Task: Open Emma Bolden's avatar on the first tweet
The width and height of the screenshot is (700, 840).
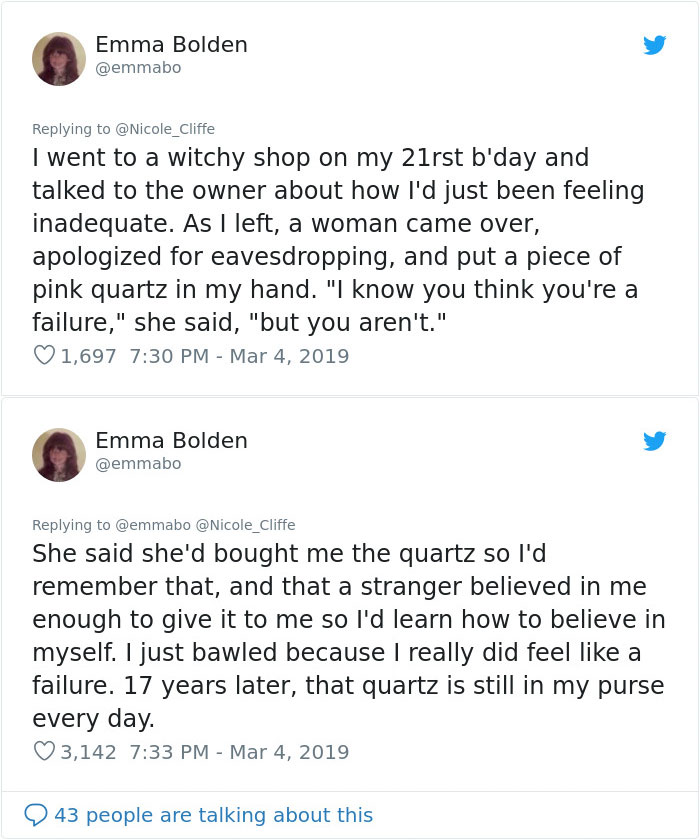Action: tap(59, 58)
